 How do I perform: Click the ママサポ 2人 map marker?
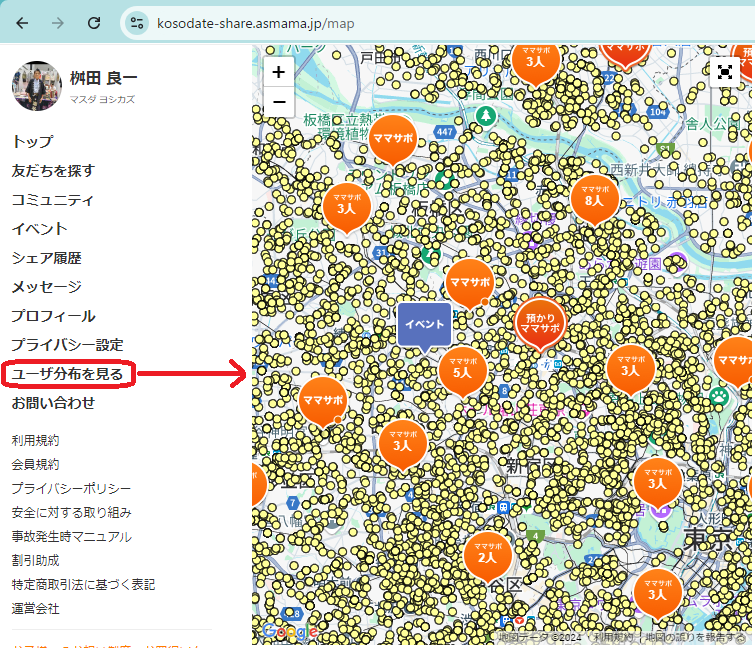pyautogui.click(x=487, y=554)
